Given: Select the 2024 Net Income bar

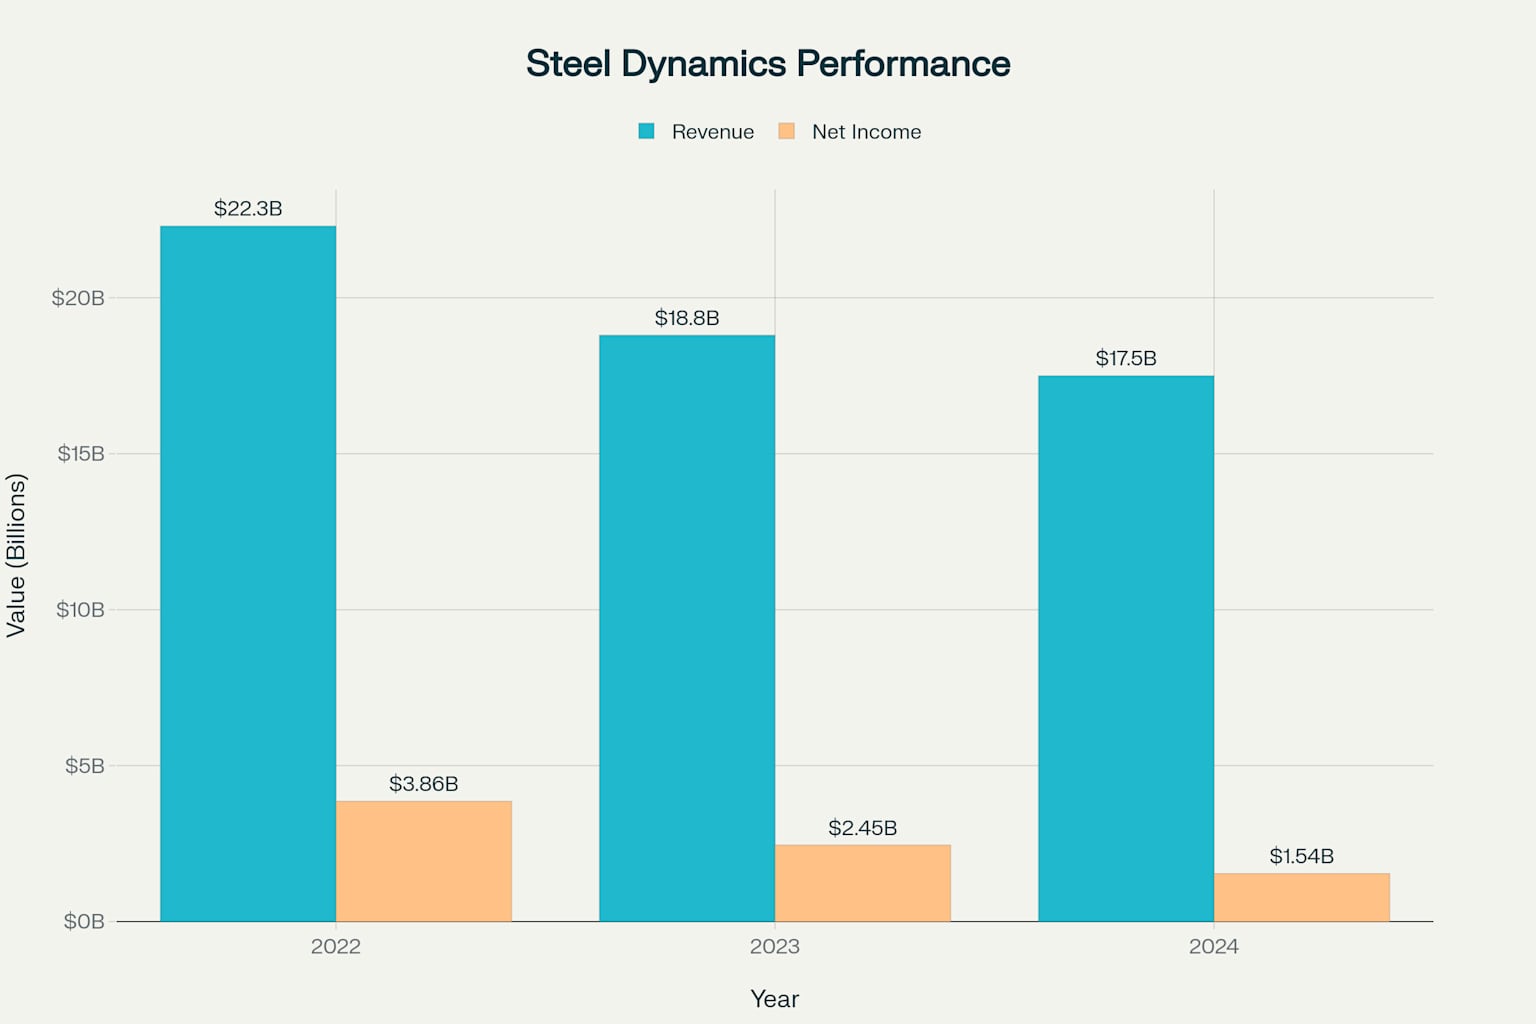Looking at the screenshot, I should [x=1300, y=895].
